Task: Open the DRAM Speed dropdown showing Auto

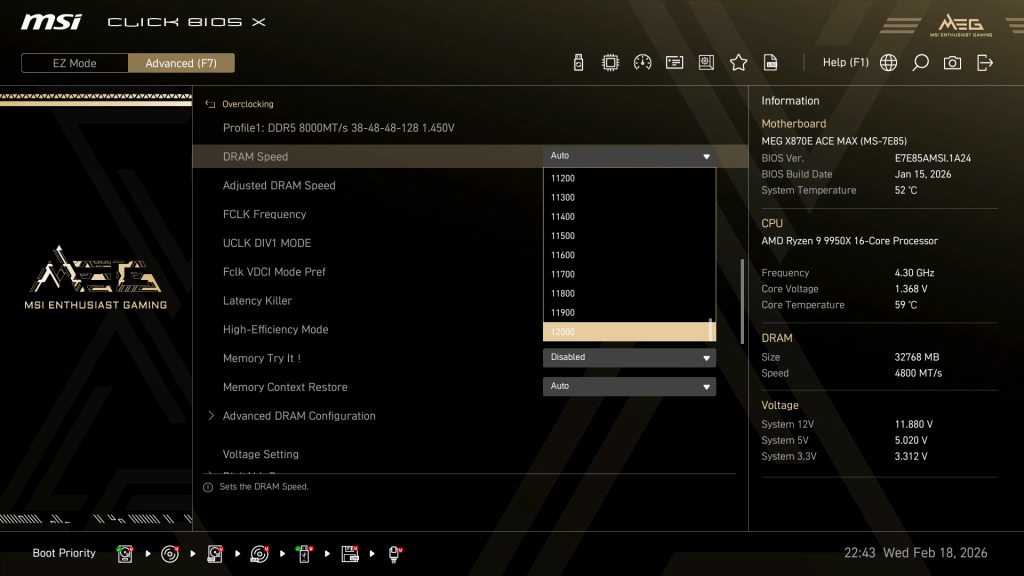Action: (x=629, y=156)
